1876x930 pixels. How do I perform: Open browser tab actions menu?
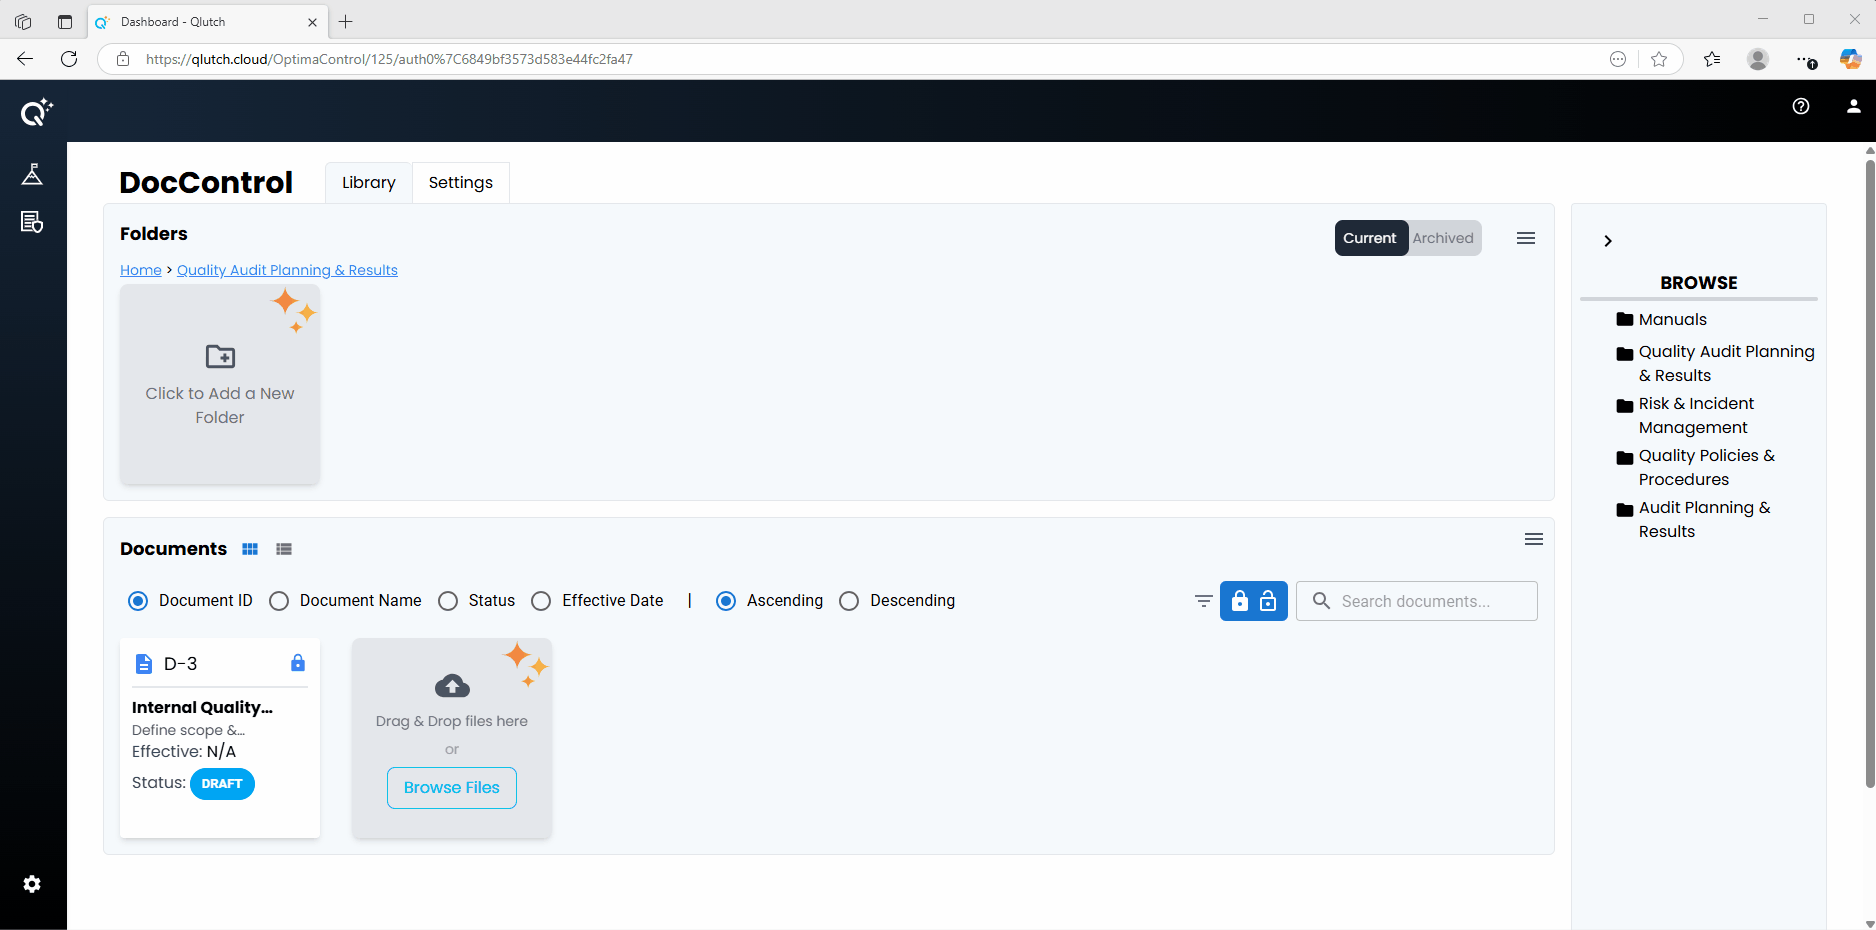[x=65, y=22]
